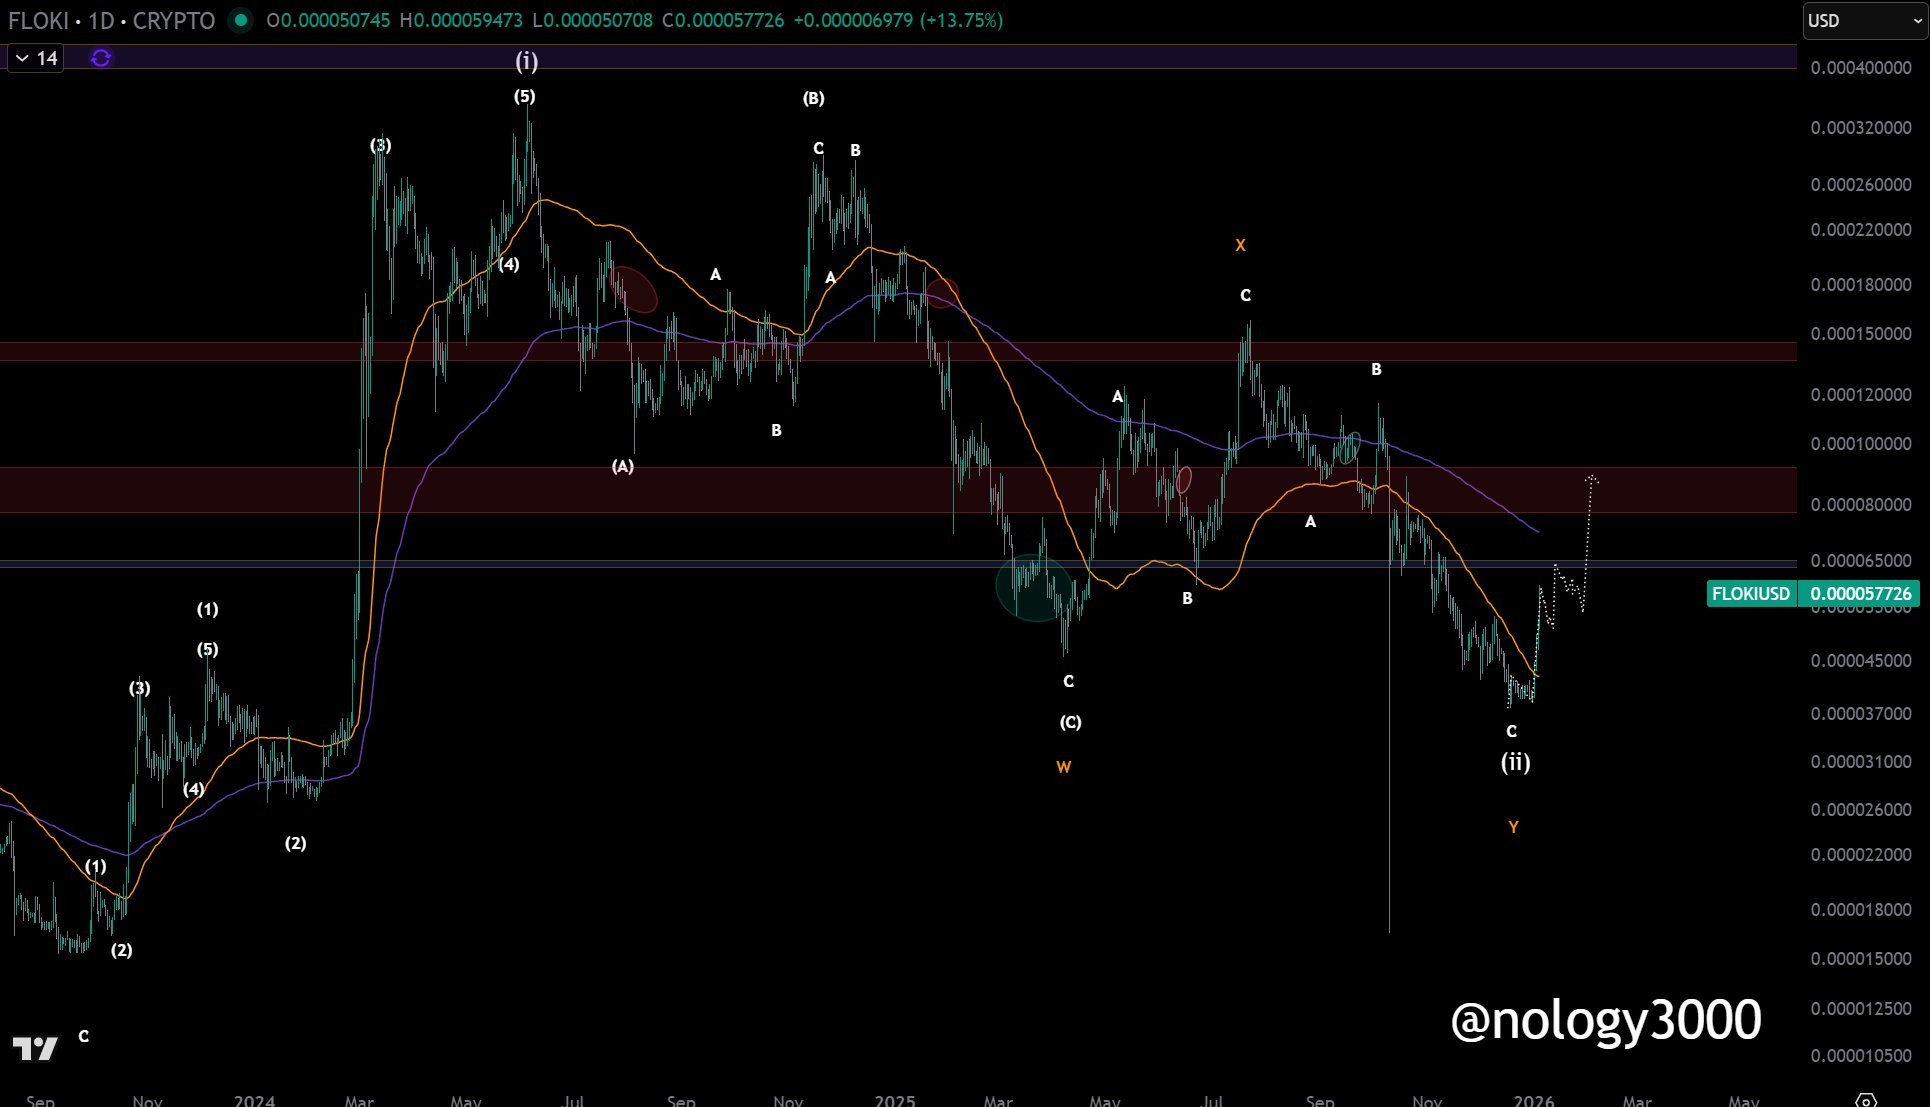This screenshot has width=1930, height=1107.
Task: Select the @nology3000 watermark text
Action: [1605, 1020]
